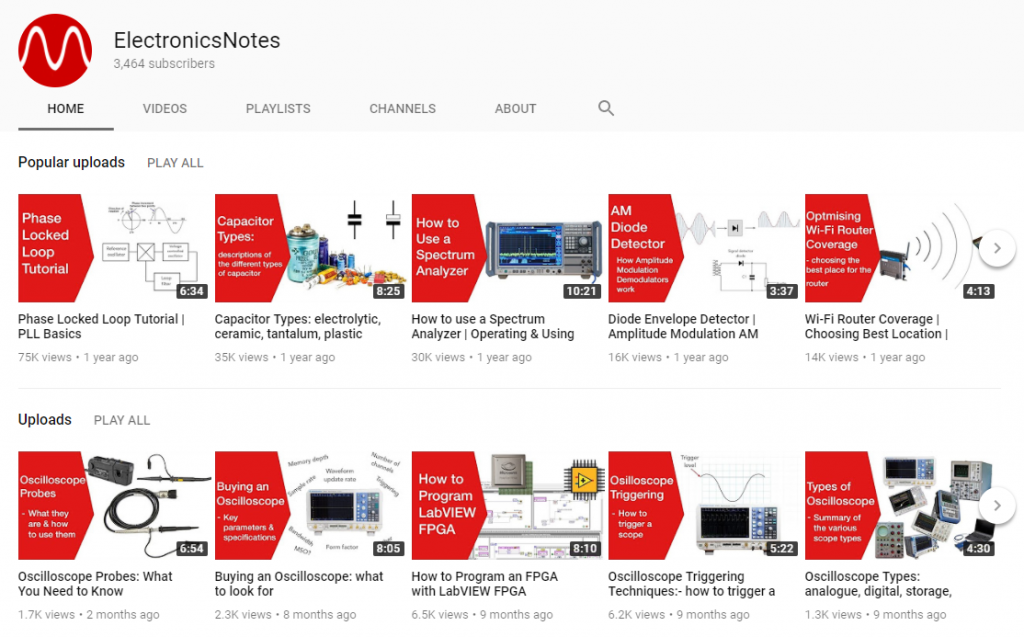Click PLAY ALL next to Uploads
1024x637 pixels.
coord(121,420)
